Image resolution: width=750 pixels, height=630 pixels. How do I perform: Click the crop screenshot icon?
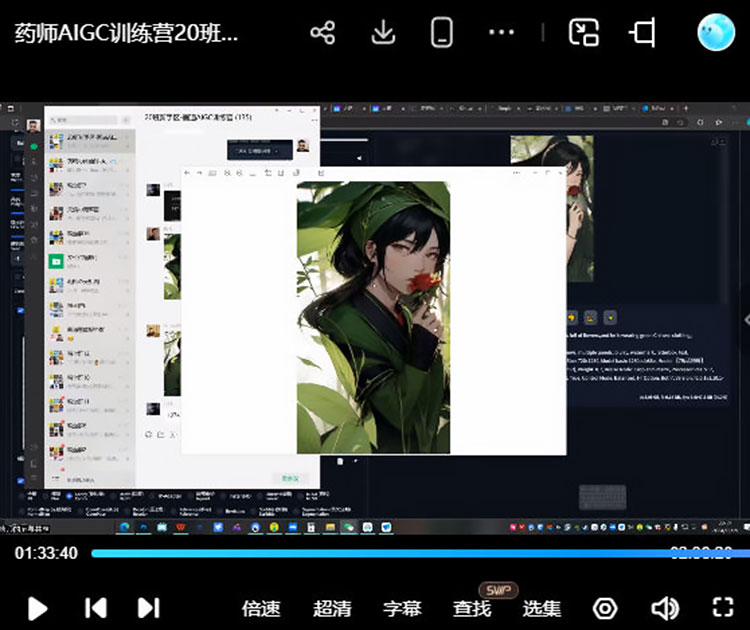[x=643, y=33]
